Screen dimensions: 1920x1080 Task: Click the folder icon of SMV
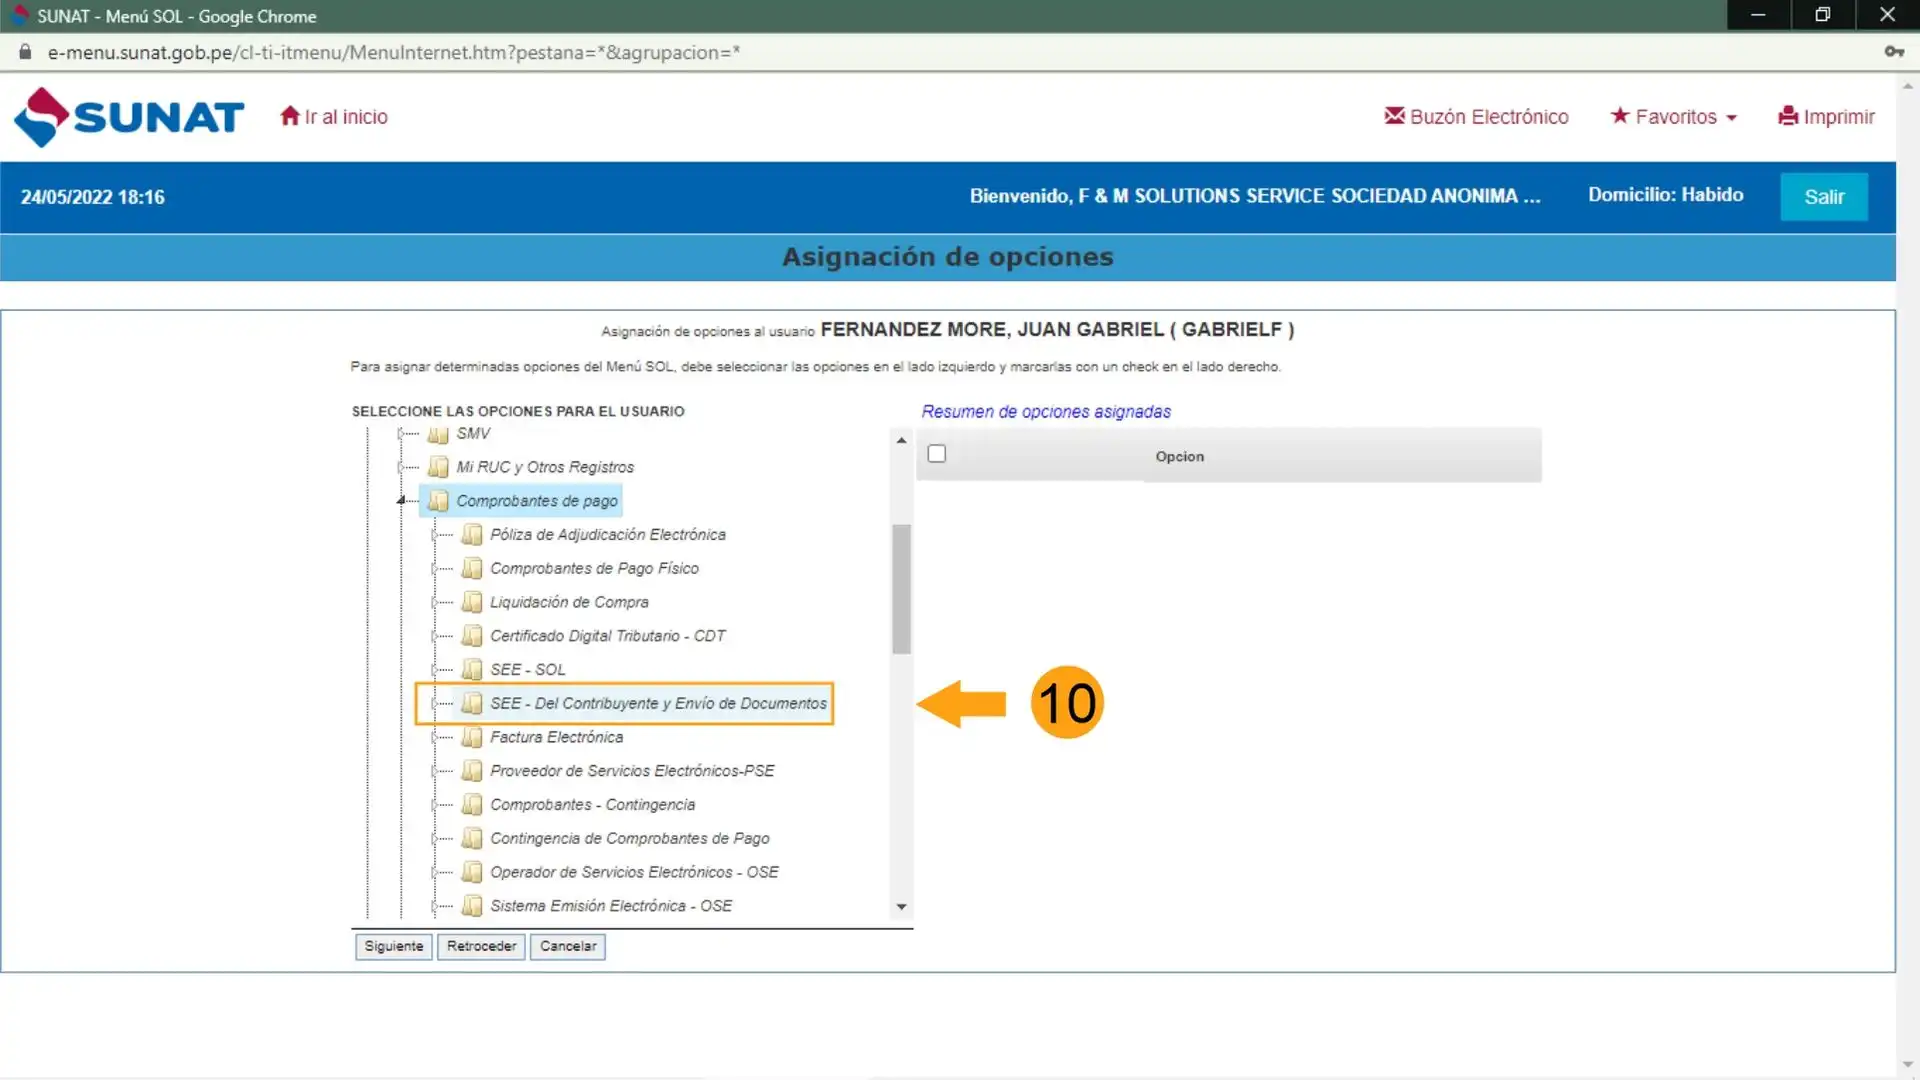tap(438, 434)
